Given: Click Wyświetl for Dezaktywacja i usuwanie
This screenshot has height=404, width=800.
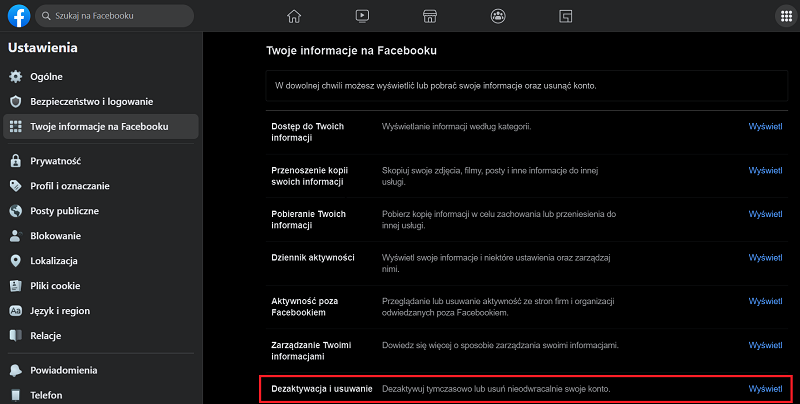Looking at the screenshot, I should [x=765, y=389].
